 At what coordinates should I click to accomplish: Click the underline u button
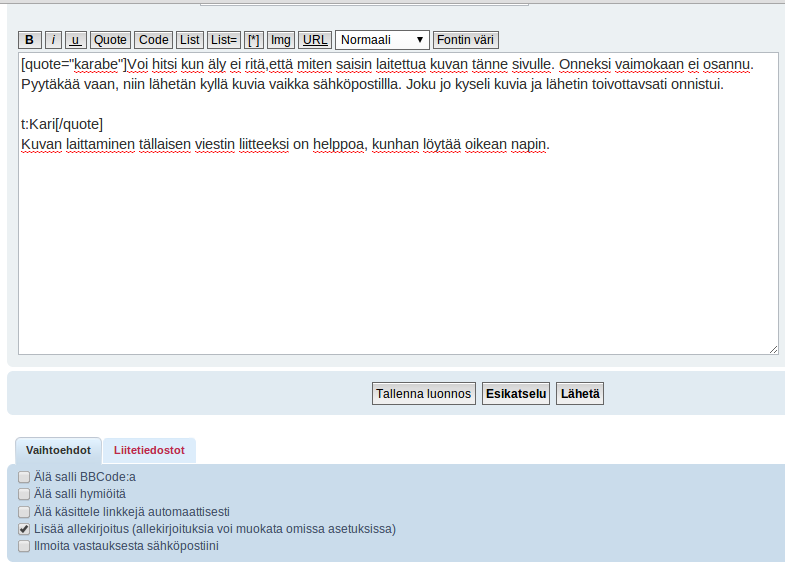click(x=76, y=40)
